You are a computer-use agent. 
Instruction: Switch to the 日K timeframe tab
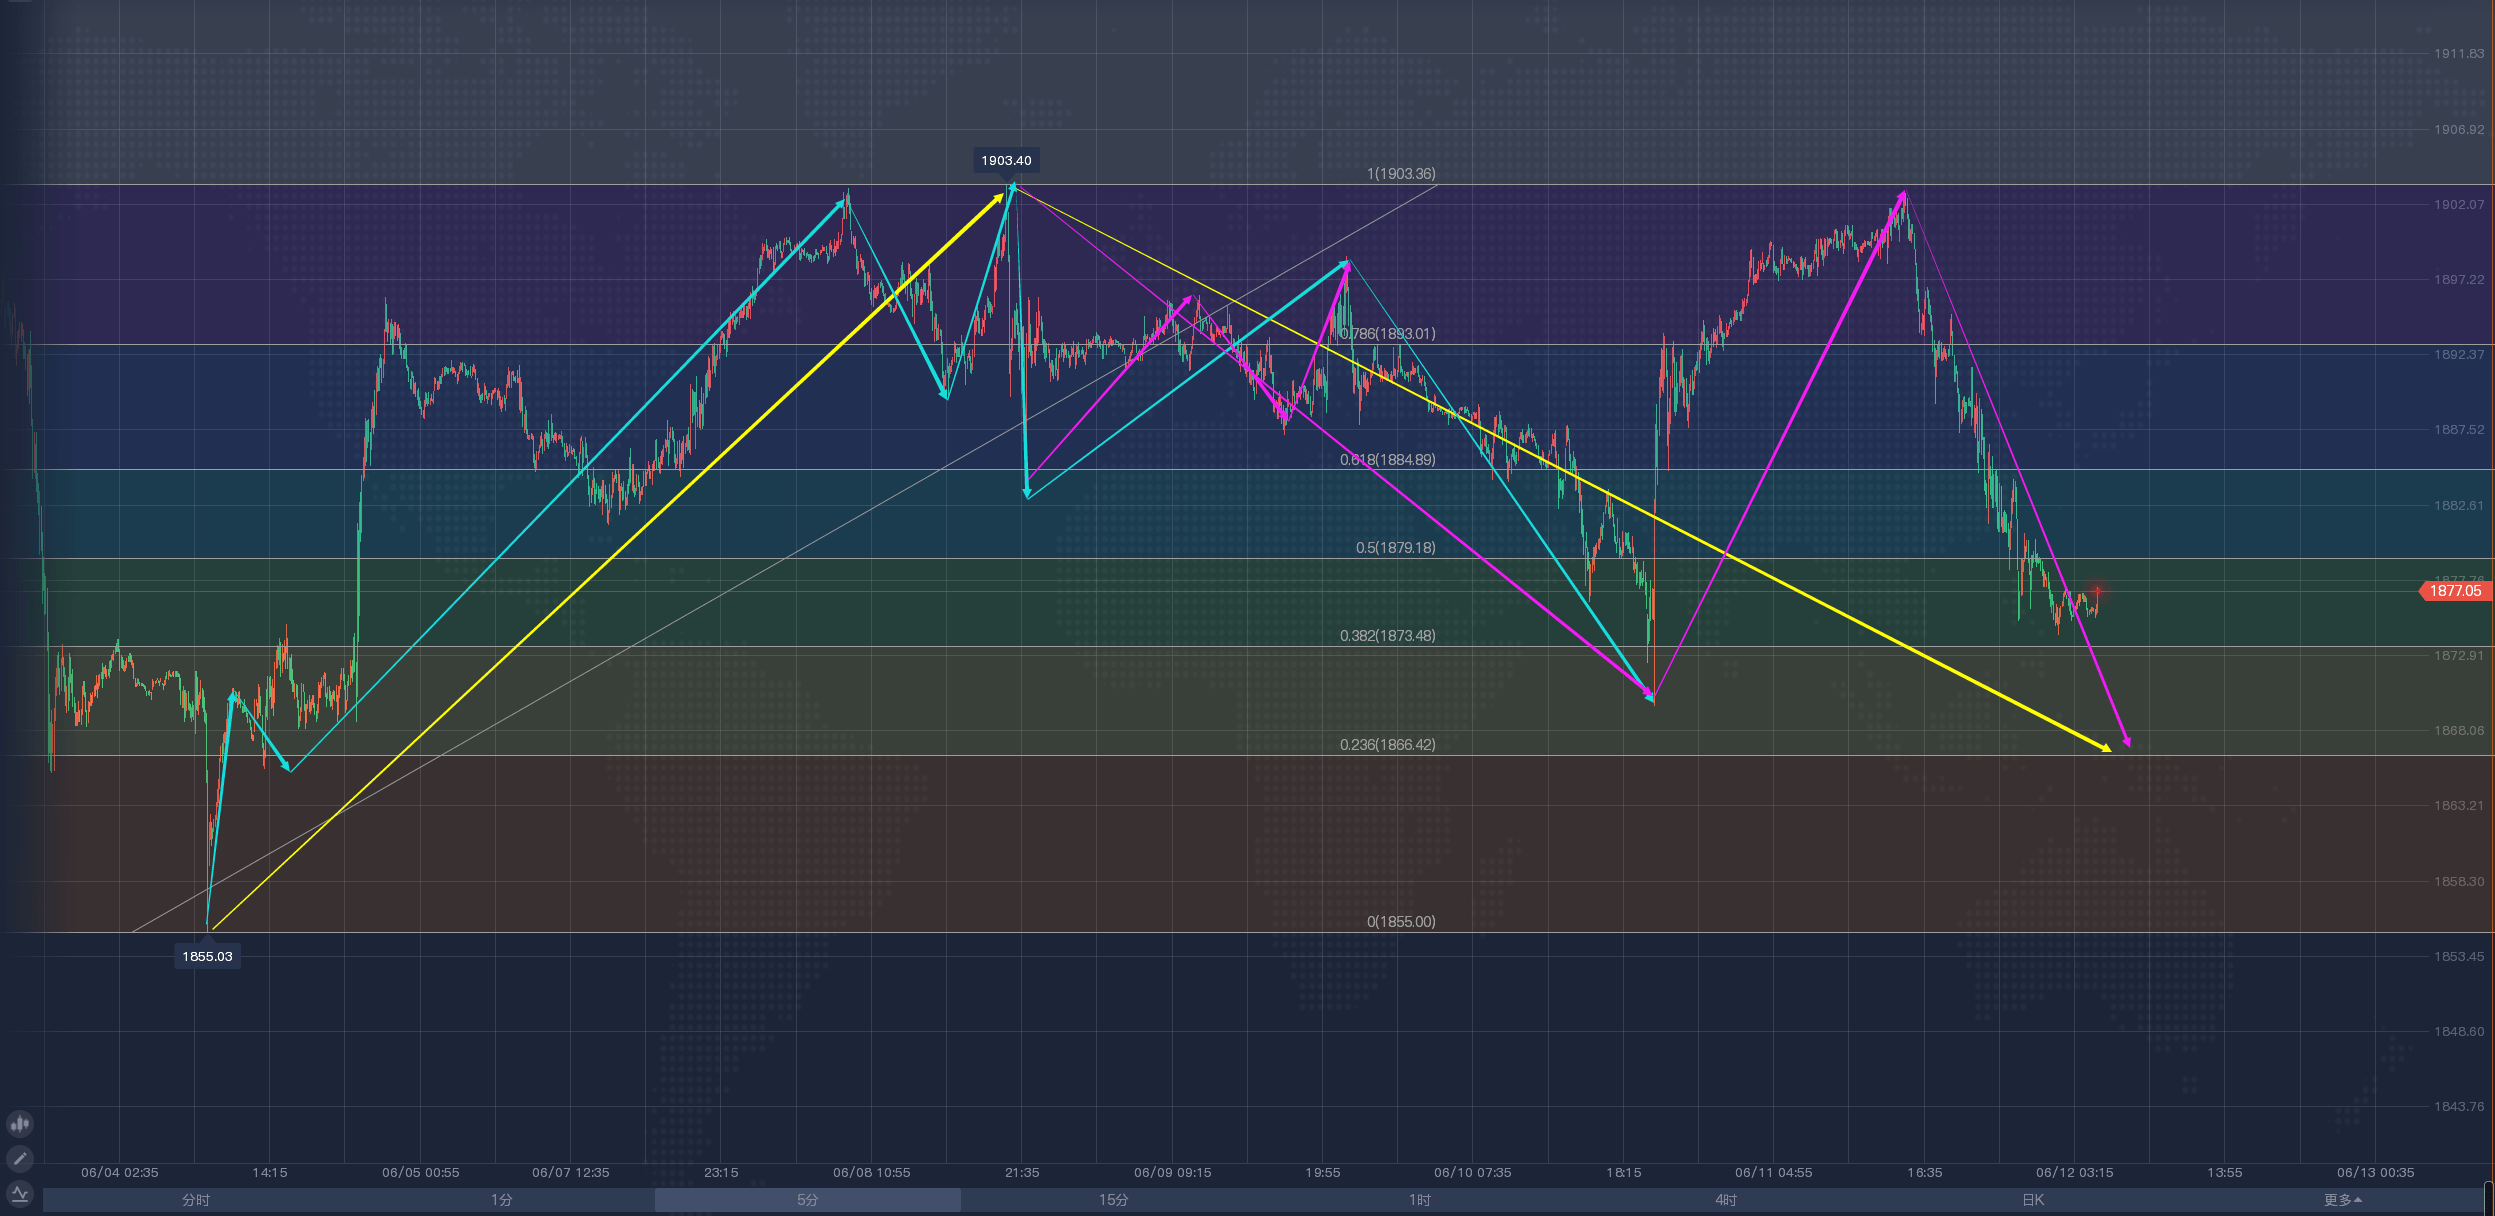tap(2033, 1200)
